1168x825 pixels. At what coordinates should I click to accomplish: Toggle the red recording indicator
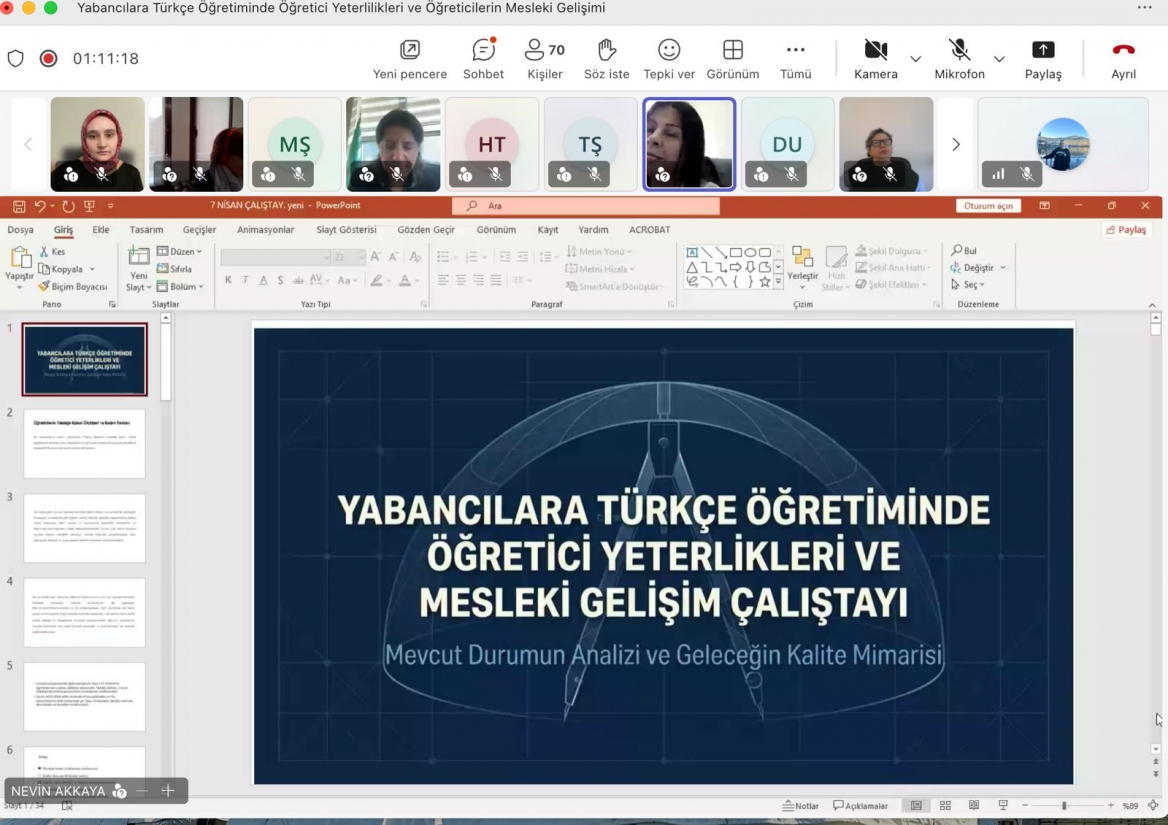(48, 58)
